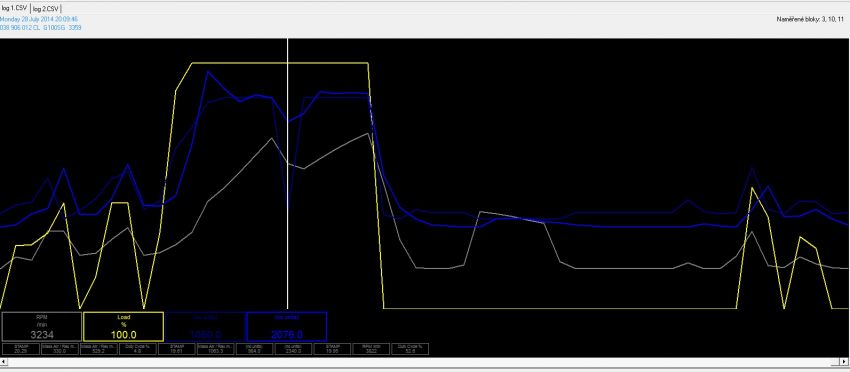This screenshot has width=850, height=372.
Task: Toggle the bright blue 2076.0 channel box
Action: [287, 326]
